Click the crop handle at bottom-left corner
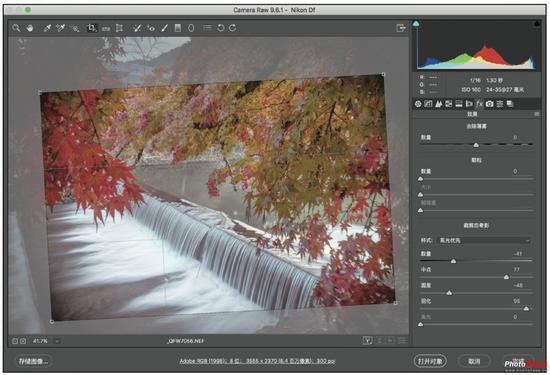This screenshot has height=375, width=550. pyautogui.click(x=52, y=321)
